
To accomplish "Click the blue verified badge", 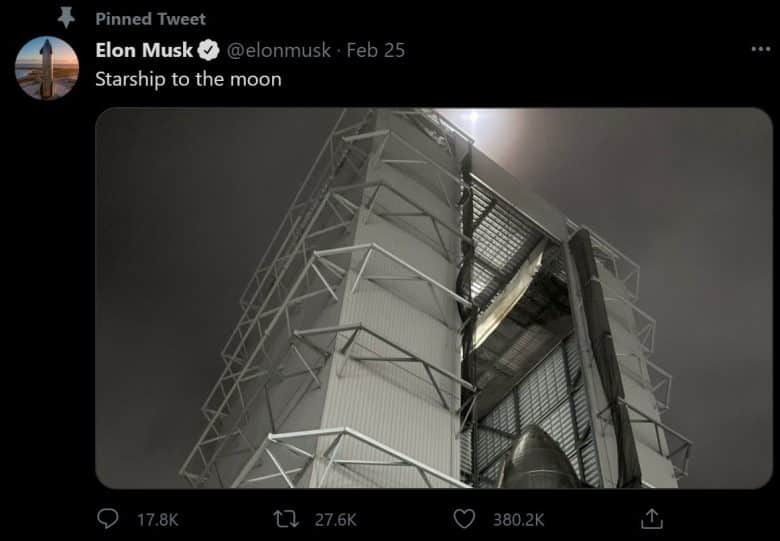I will 209,50.
